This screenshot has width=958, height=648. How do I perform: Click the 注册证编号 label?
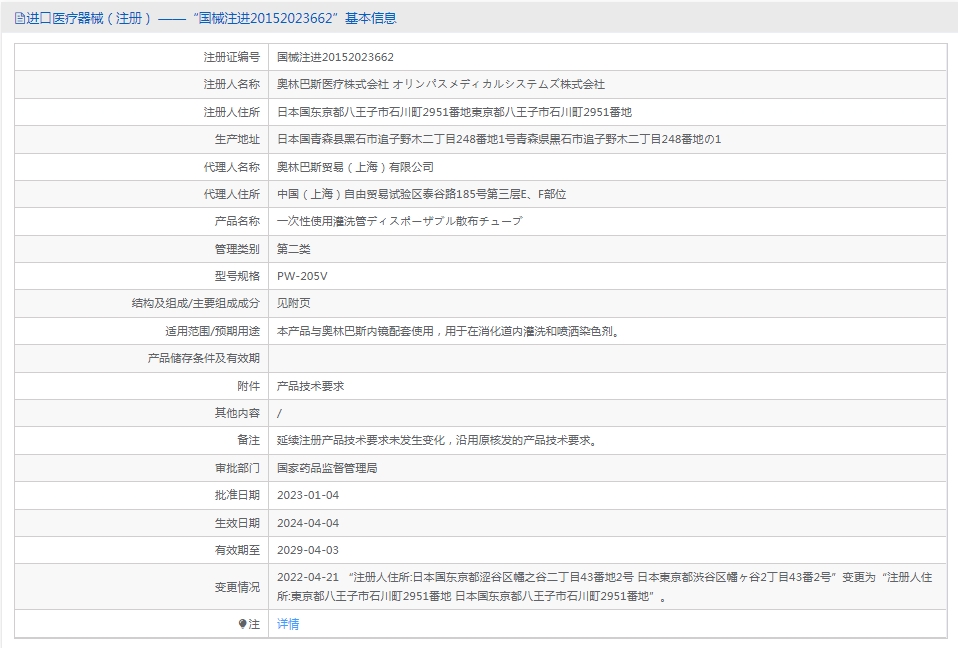232,57
